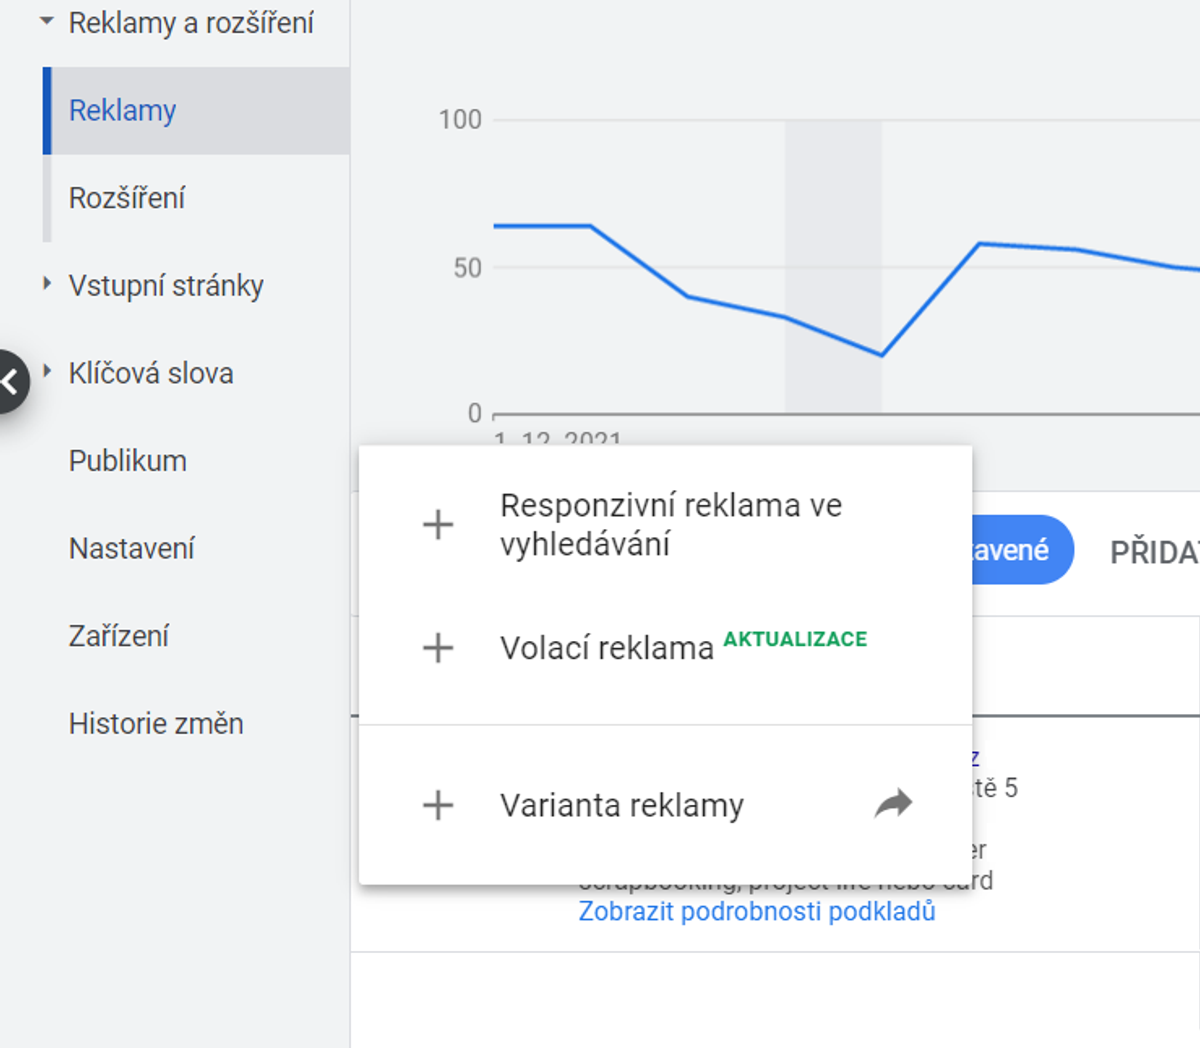
Task: Click the AKTUALIZACE badge label
Action: 795,639
